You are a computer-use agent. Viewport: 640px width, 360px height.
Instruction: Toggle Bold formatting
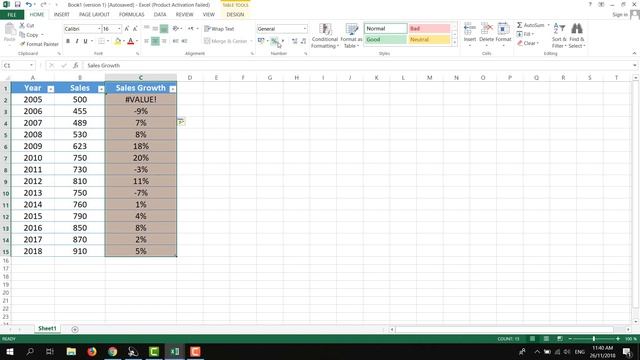[x=68, y=41]
